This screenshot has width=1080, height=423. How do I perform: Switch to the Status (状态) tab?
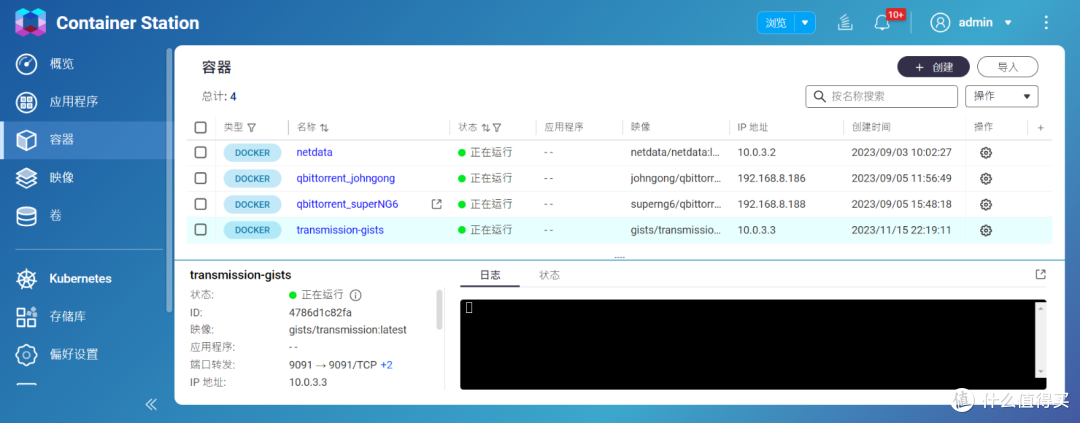550,275
